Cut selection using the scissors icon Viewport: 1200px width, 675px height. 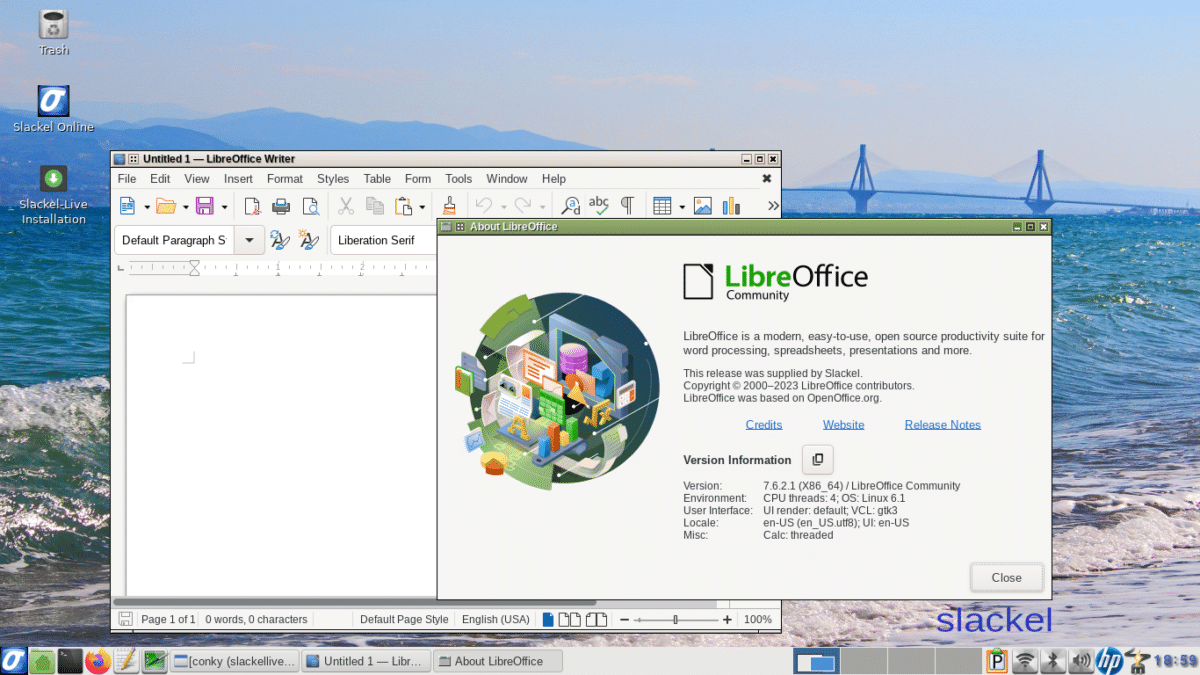point(345,206)
